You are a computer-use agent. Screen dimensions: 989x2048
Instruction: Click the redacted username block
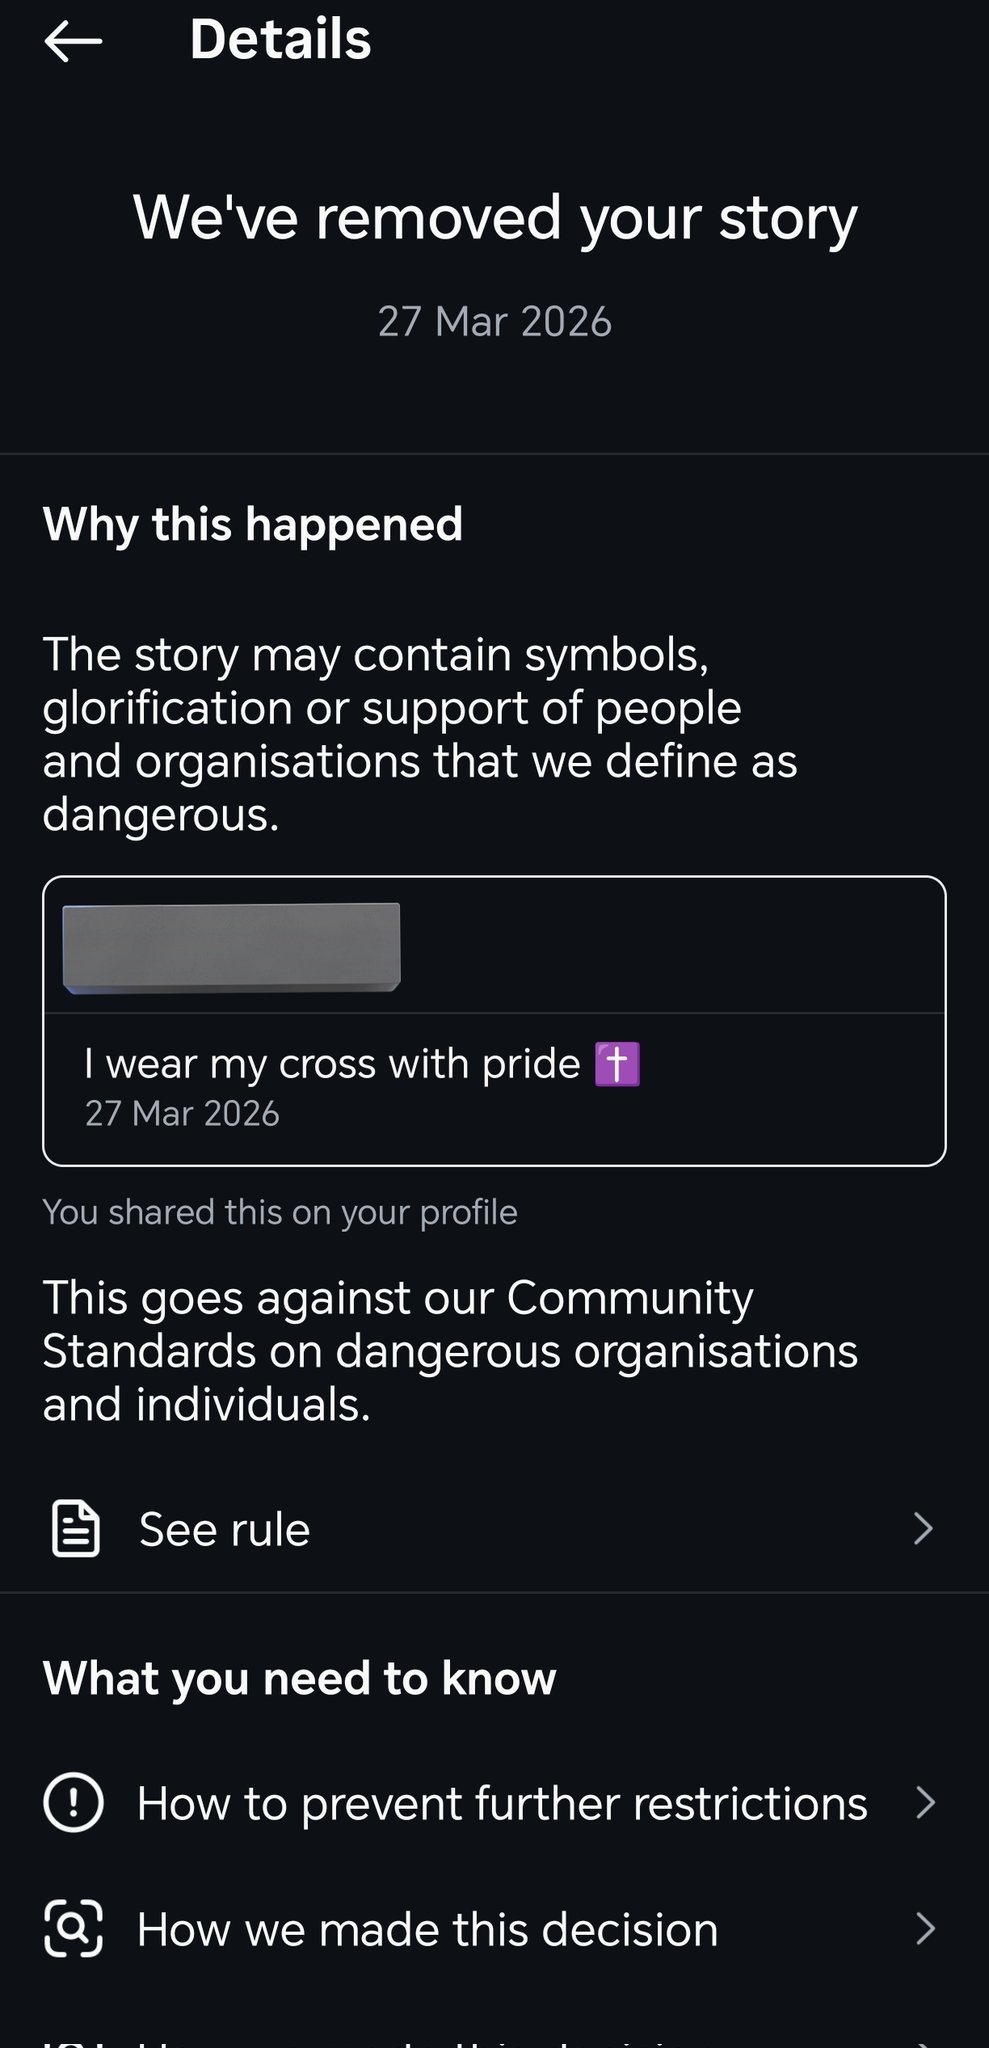coord(231,947)
